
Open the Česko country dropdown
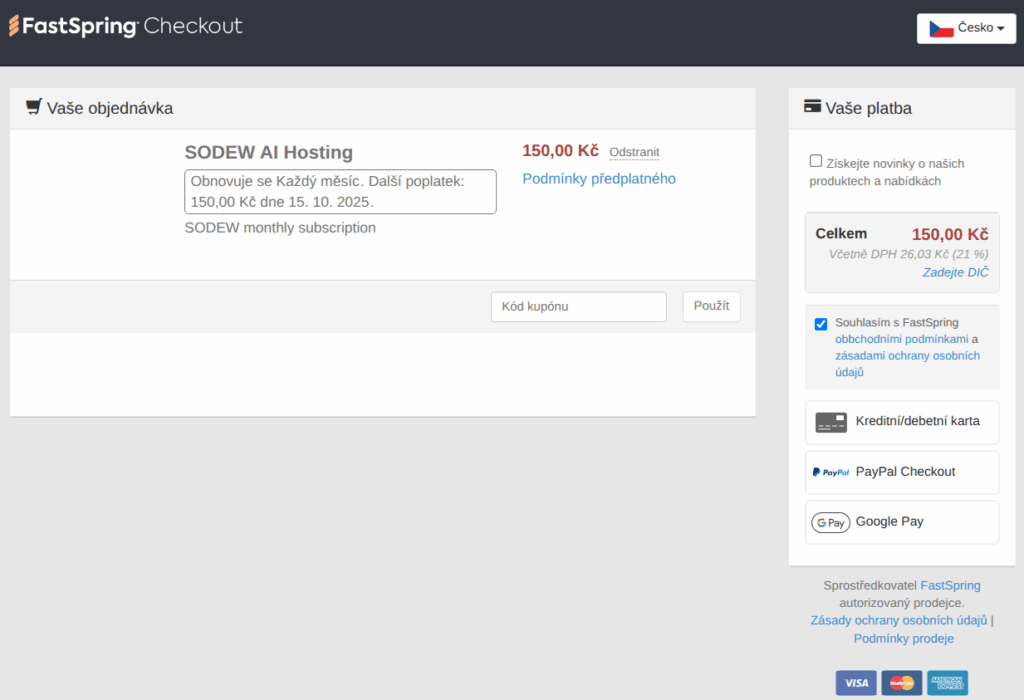click(x=966, y=28)
